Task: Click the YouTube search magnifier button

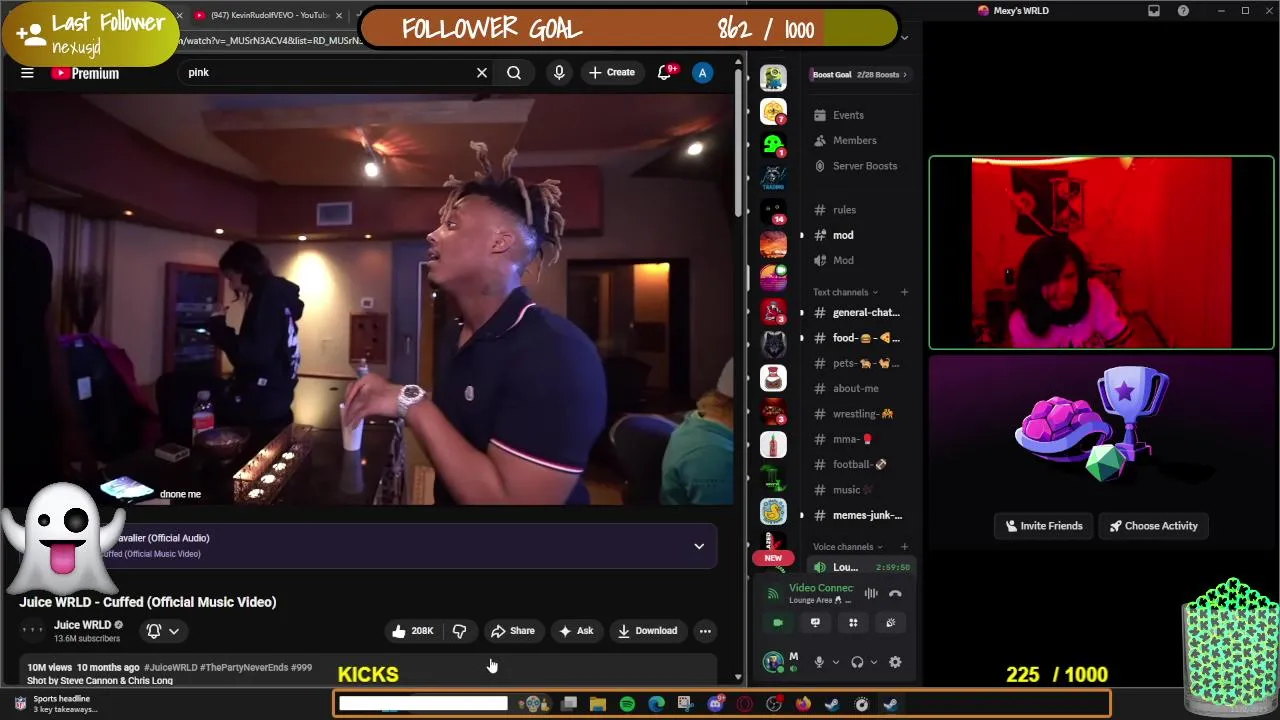Action: click(x=514, y=73)
